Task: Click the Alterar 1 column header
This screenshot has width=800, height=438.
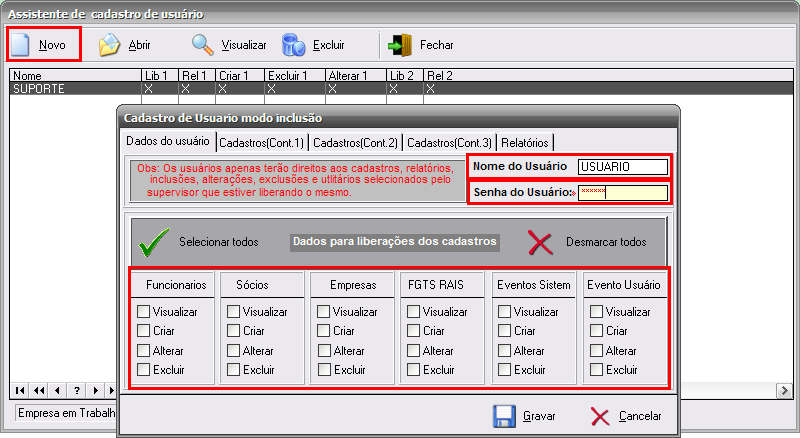Action: point(356,76)
